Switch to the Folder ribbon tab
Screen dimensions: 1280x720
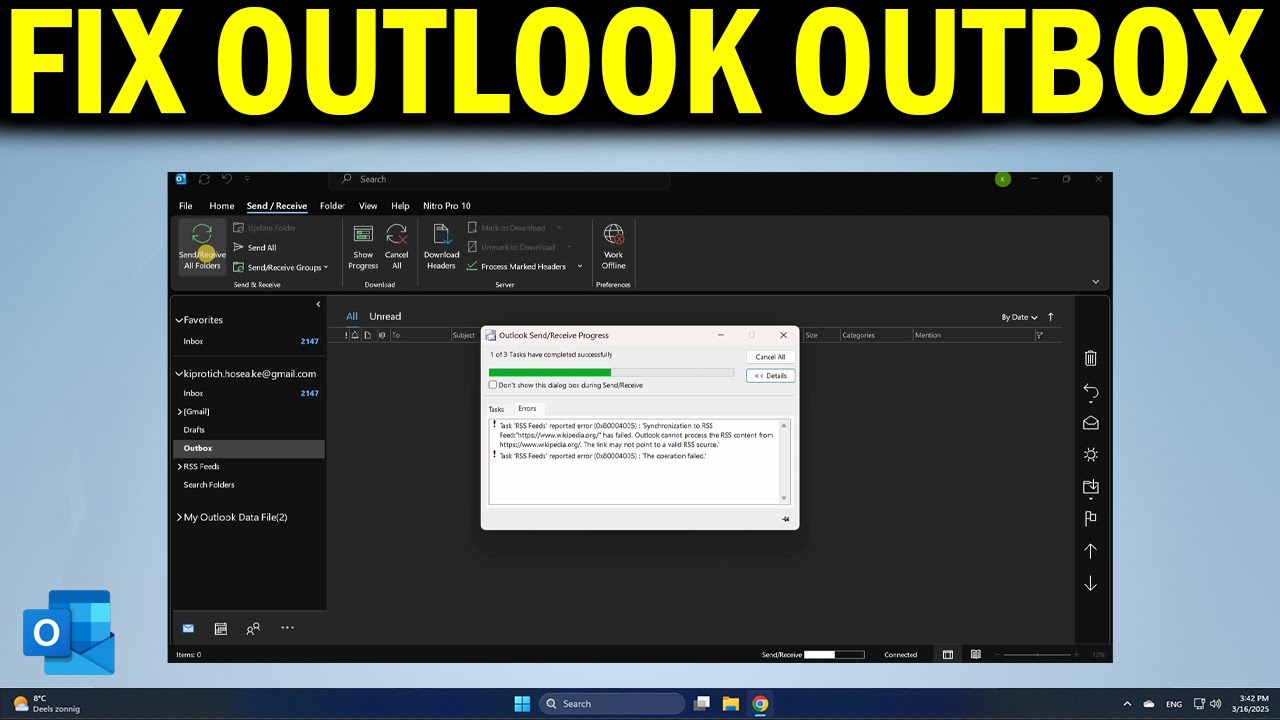(331, 206)
